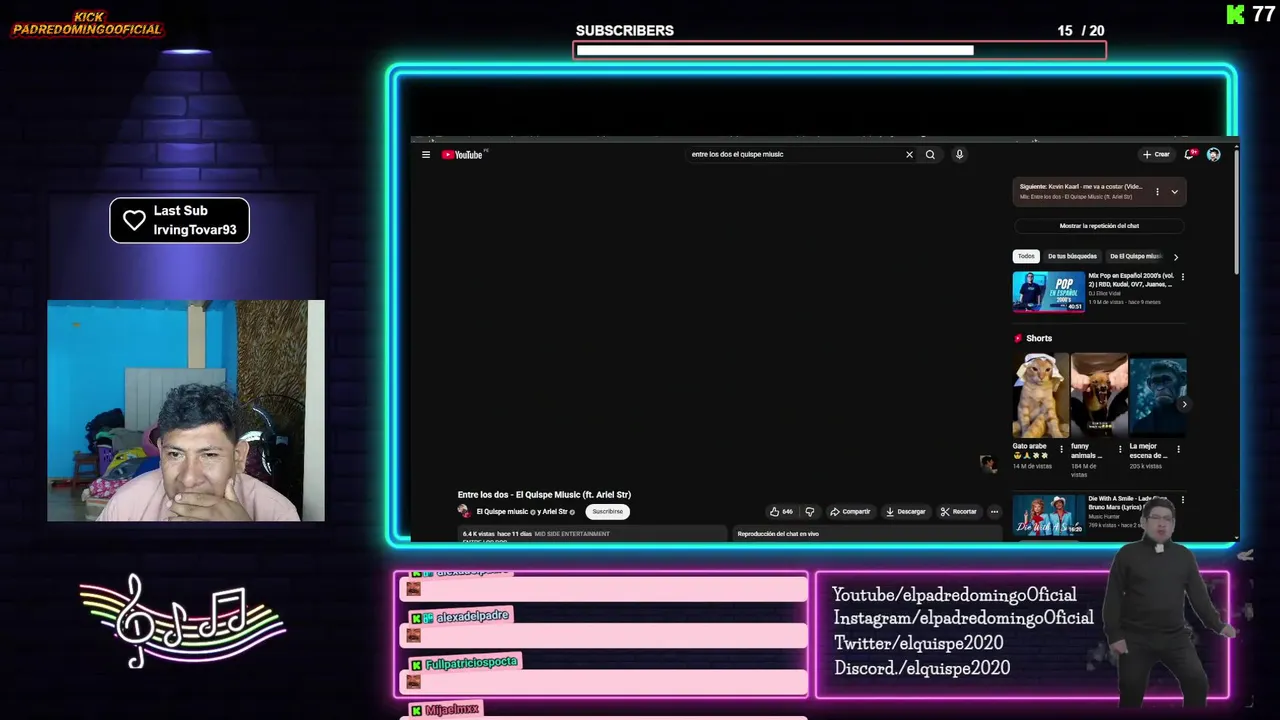Open the funny animals short thumbnail
Screen dimensions: 1280x720
pos(1098,396)
